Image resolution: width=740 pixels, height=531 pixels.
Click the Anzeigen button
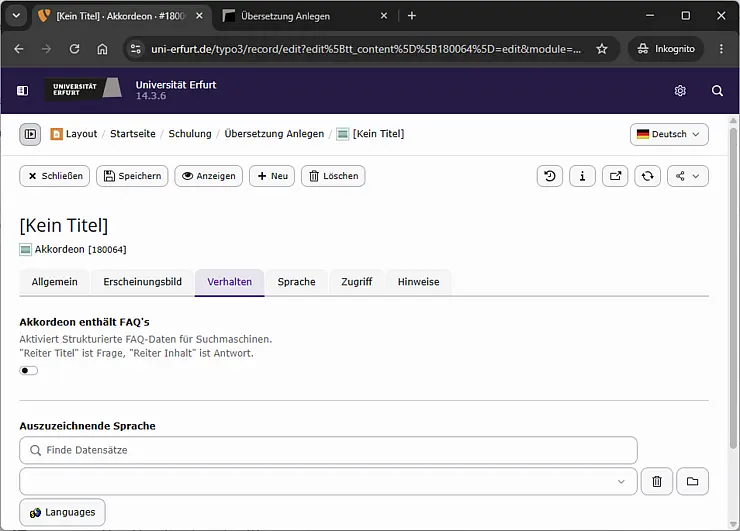point(209,176)
